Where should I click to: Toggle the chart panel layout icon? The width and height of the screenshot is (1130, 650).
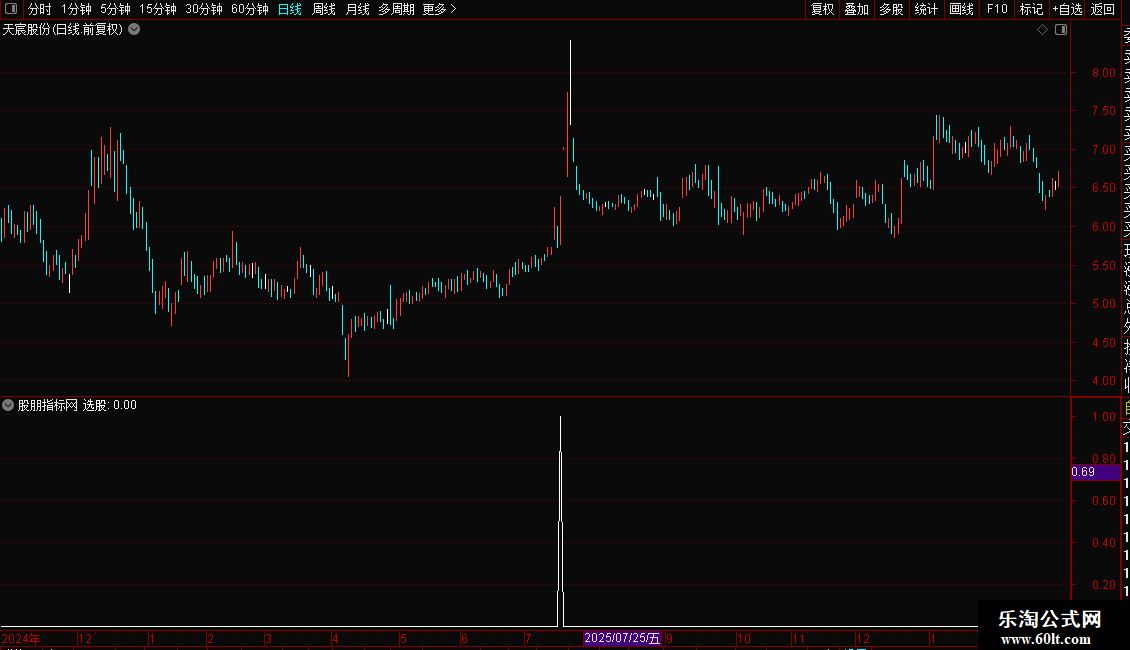click(1061, 30)
